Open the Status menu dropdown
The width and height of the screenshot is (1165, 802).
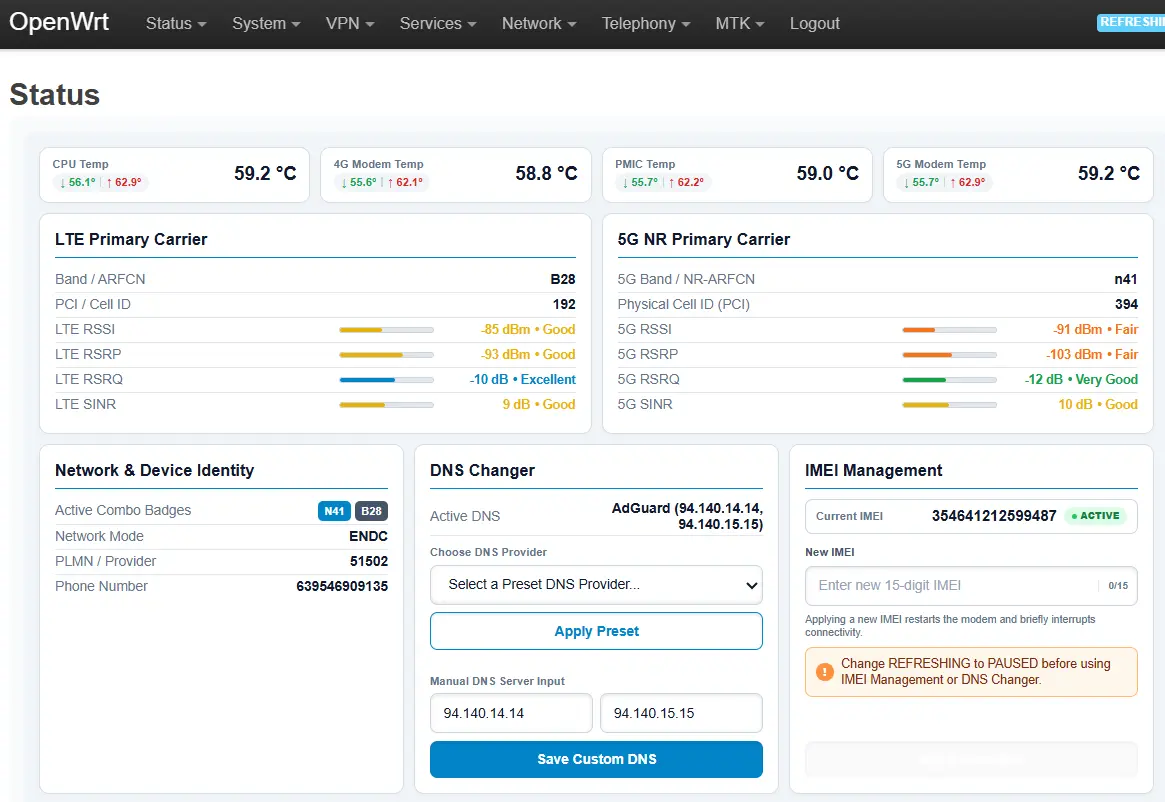[x=175, y=24]
